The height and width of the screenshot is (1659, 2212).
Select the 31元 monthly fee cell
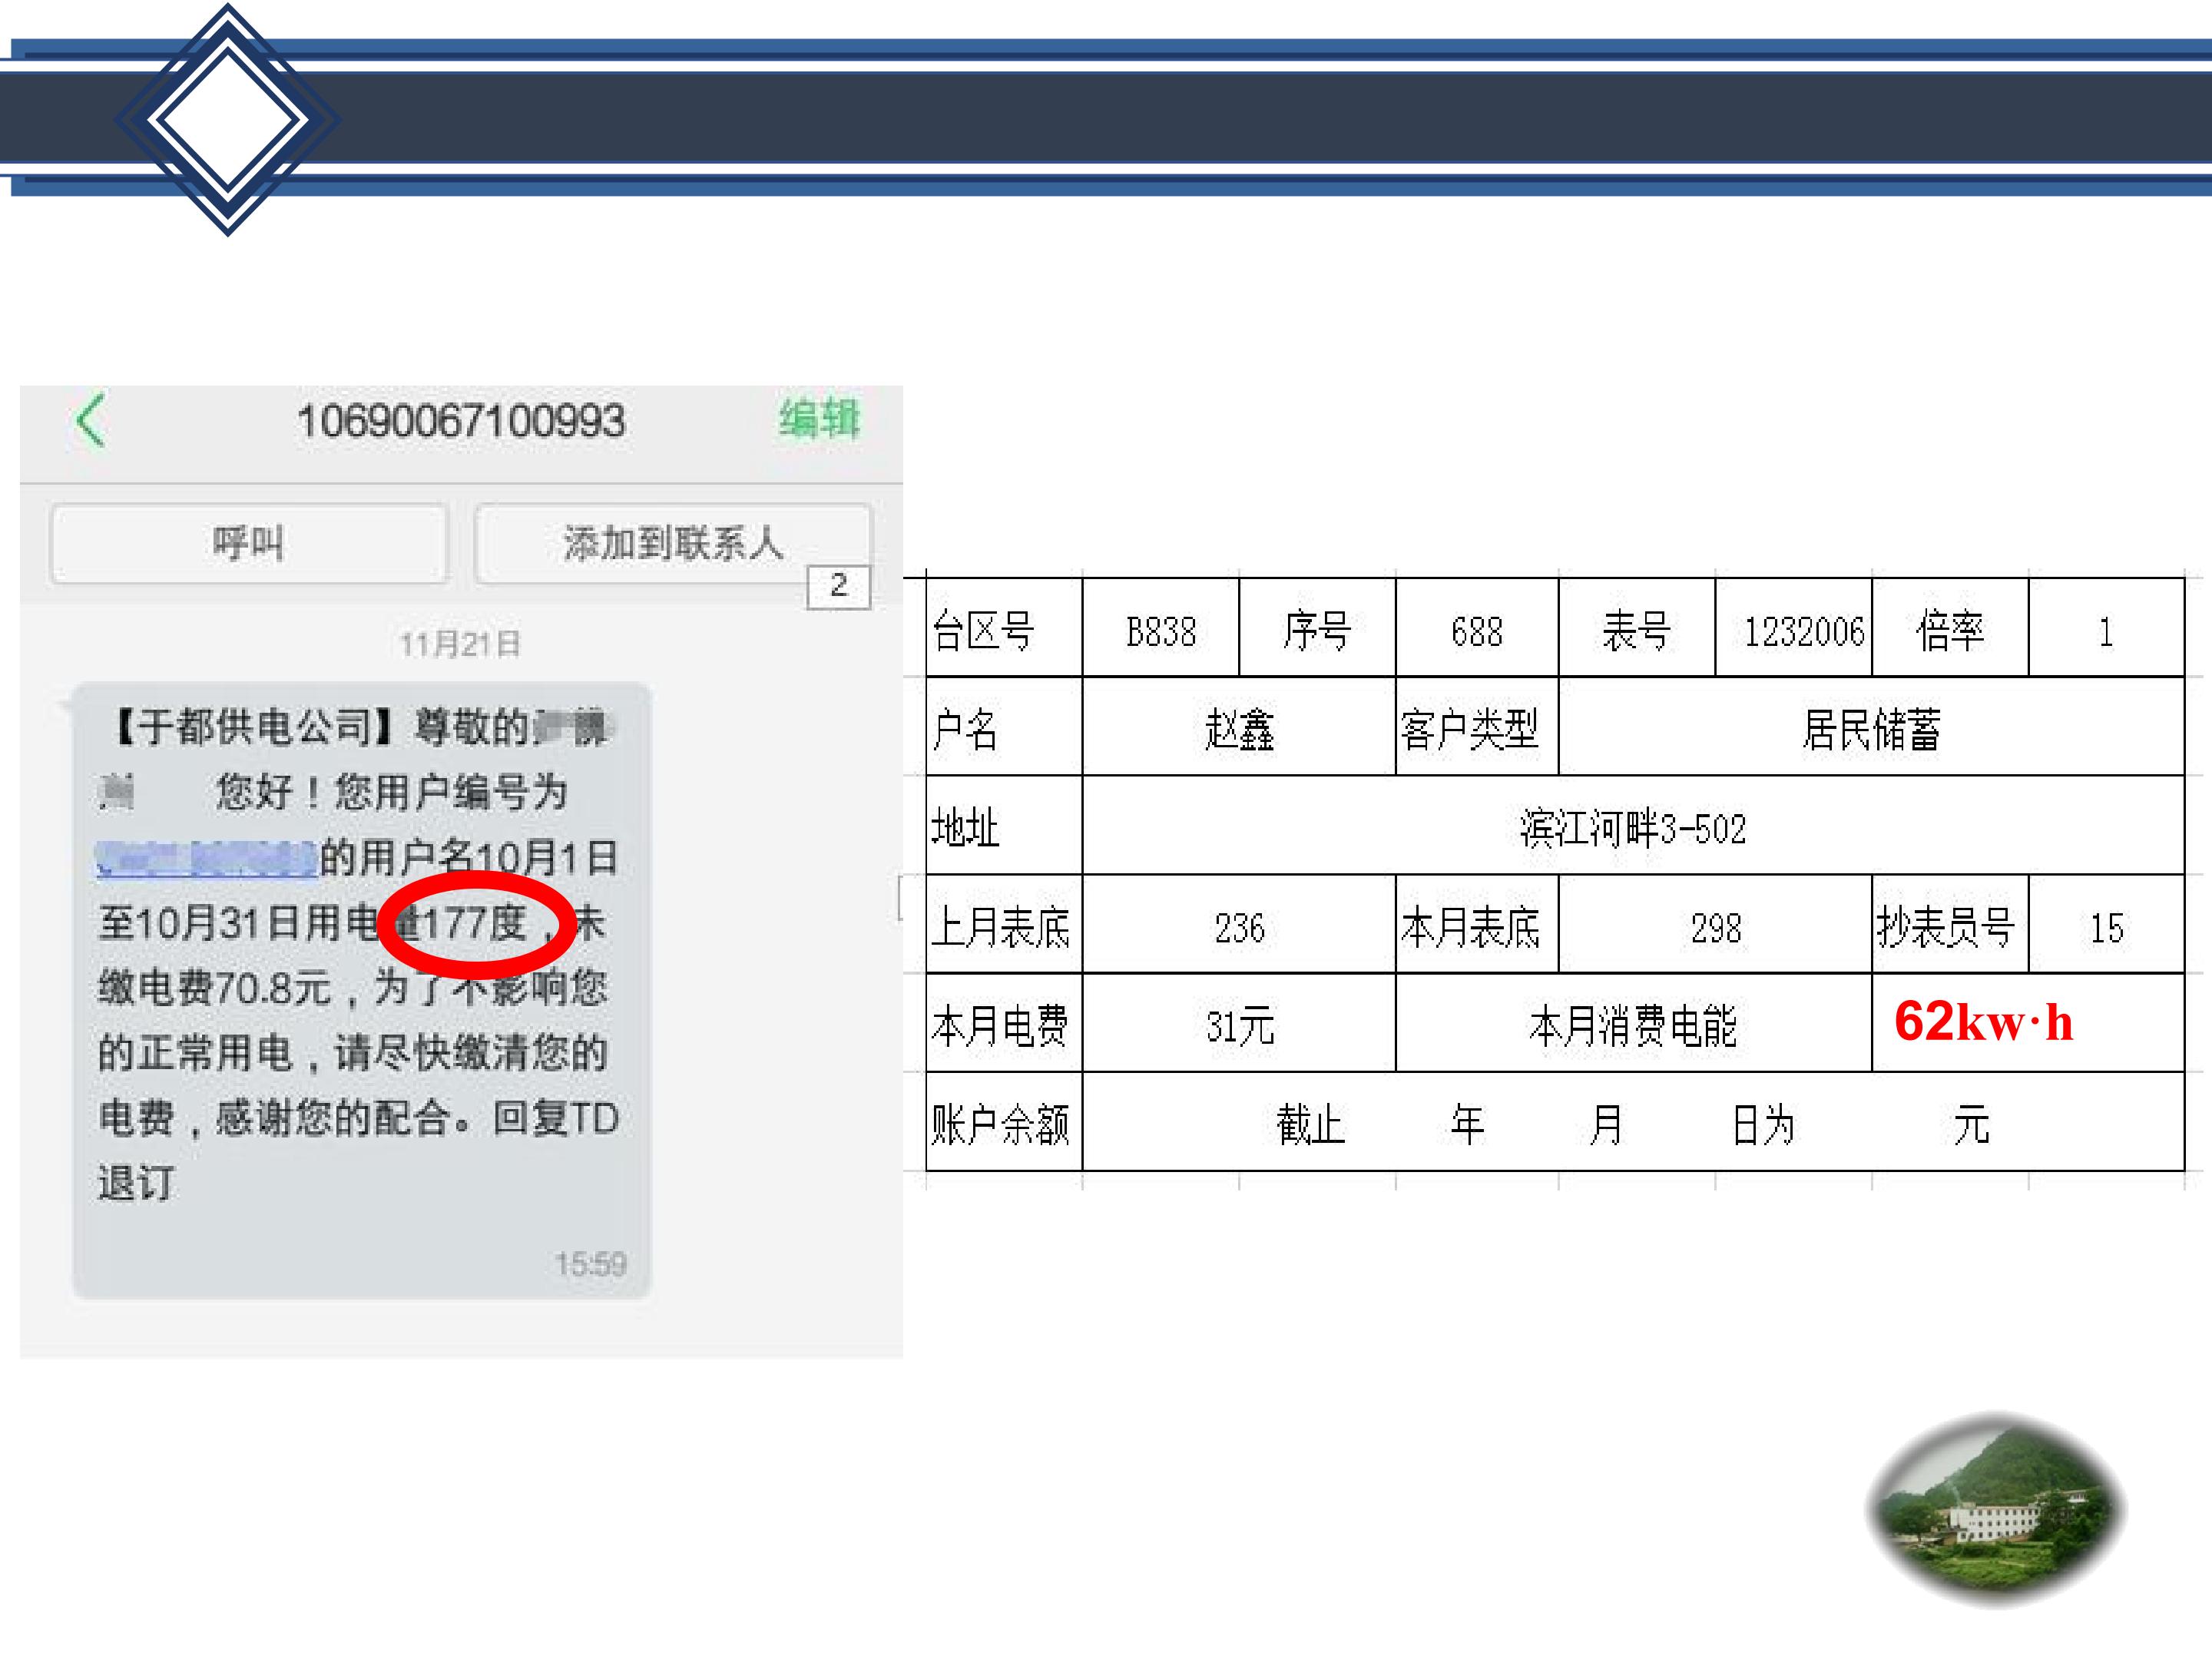click(x=1239, y=1024)
